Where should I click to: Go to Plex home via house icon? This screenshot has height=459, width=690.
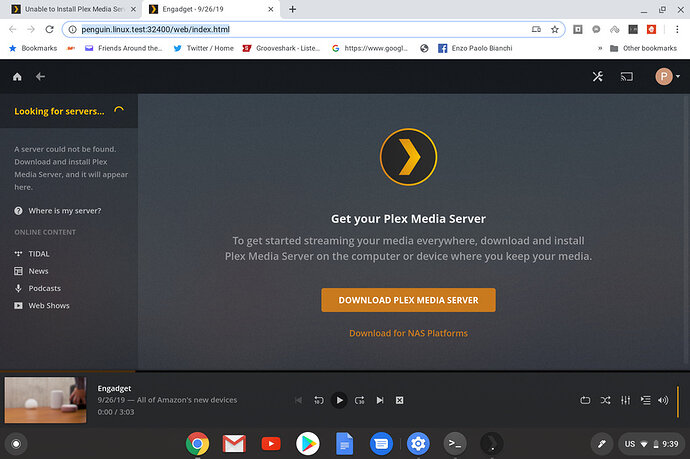click(x=17, y=77)
